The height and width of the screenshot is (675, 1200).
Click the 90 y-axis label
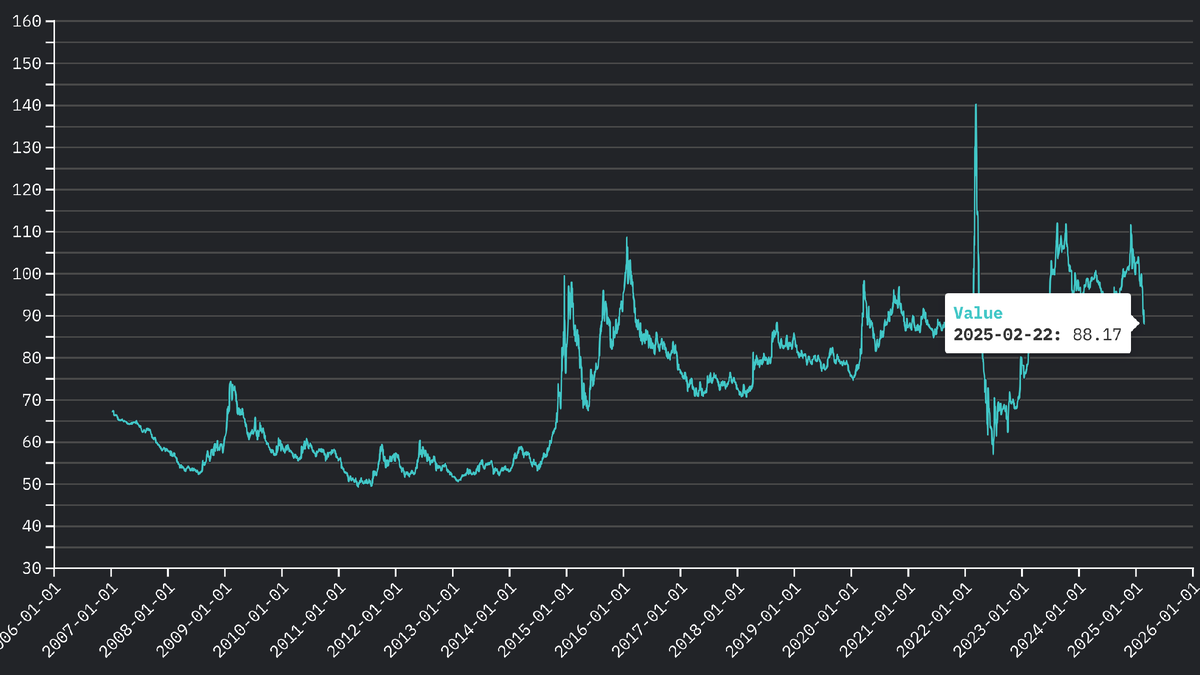click(x=33, y=316)
